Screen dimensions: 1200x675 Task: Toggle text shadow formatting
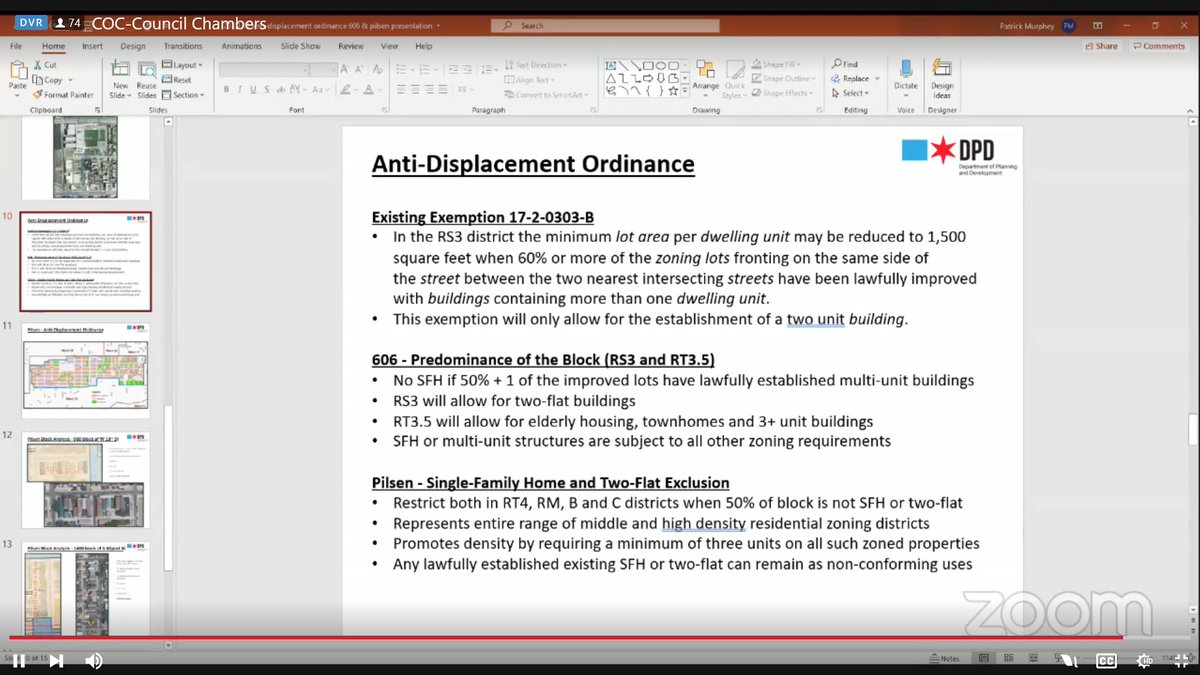(x=268, y=89)
